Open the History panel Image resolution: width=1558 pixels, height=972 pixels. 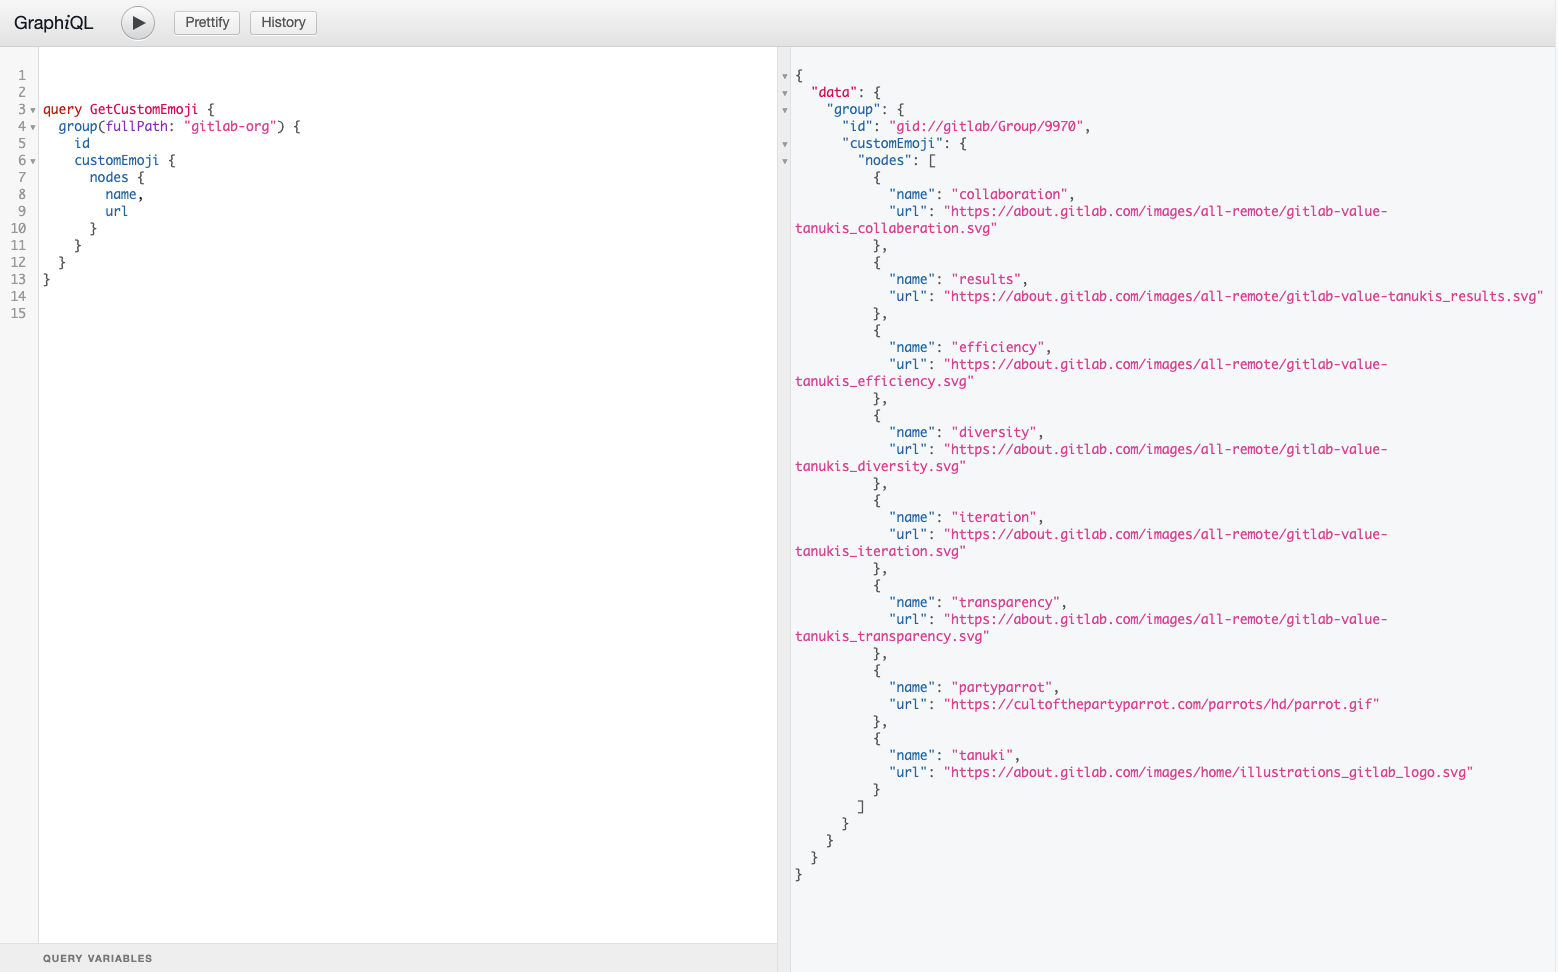(x=283, y=22)
